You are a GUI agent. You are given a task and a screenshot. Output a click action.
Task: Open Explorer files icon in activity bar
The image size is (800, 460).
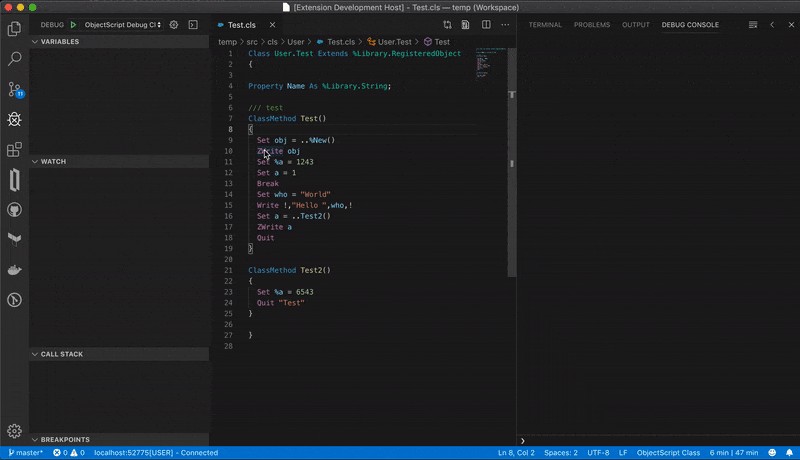tap(15, 29)
